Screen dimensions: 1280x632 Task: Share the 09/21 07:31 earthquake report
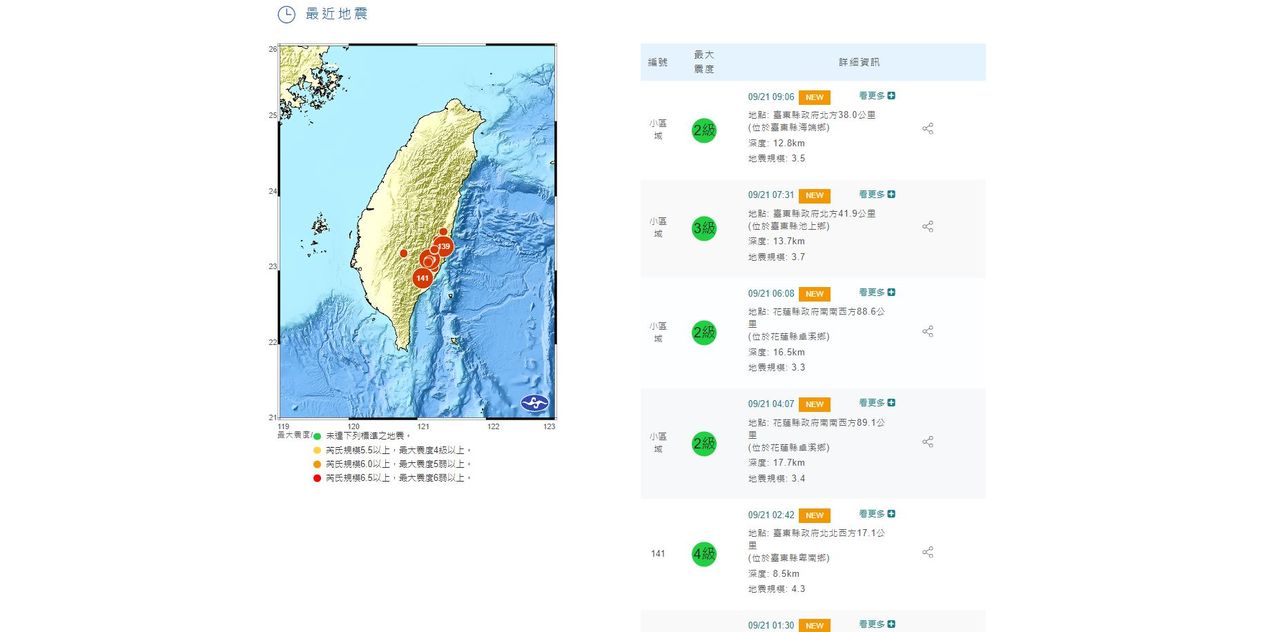(x=927, y=227)
